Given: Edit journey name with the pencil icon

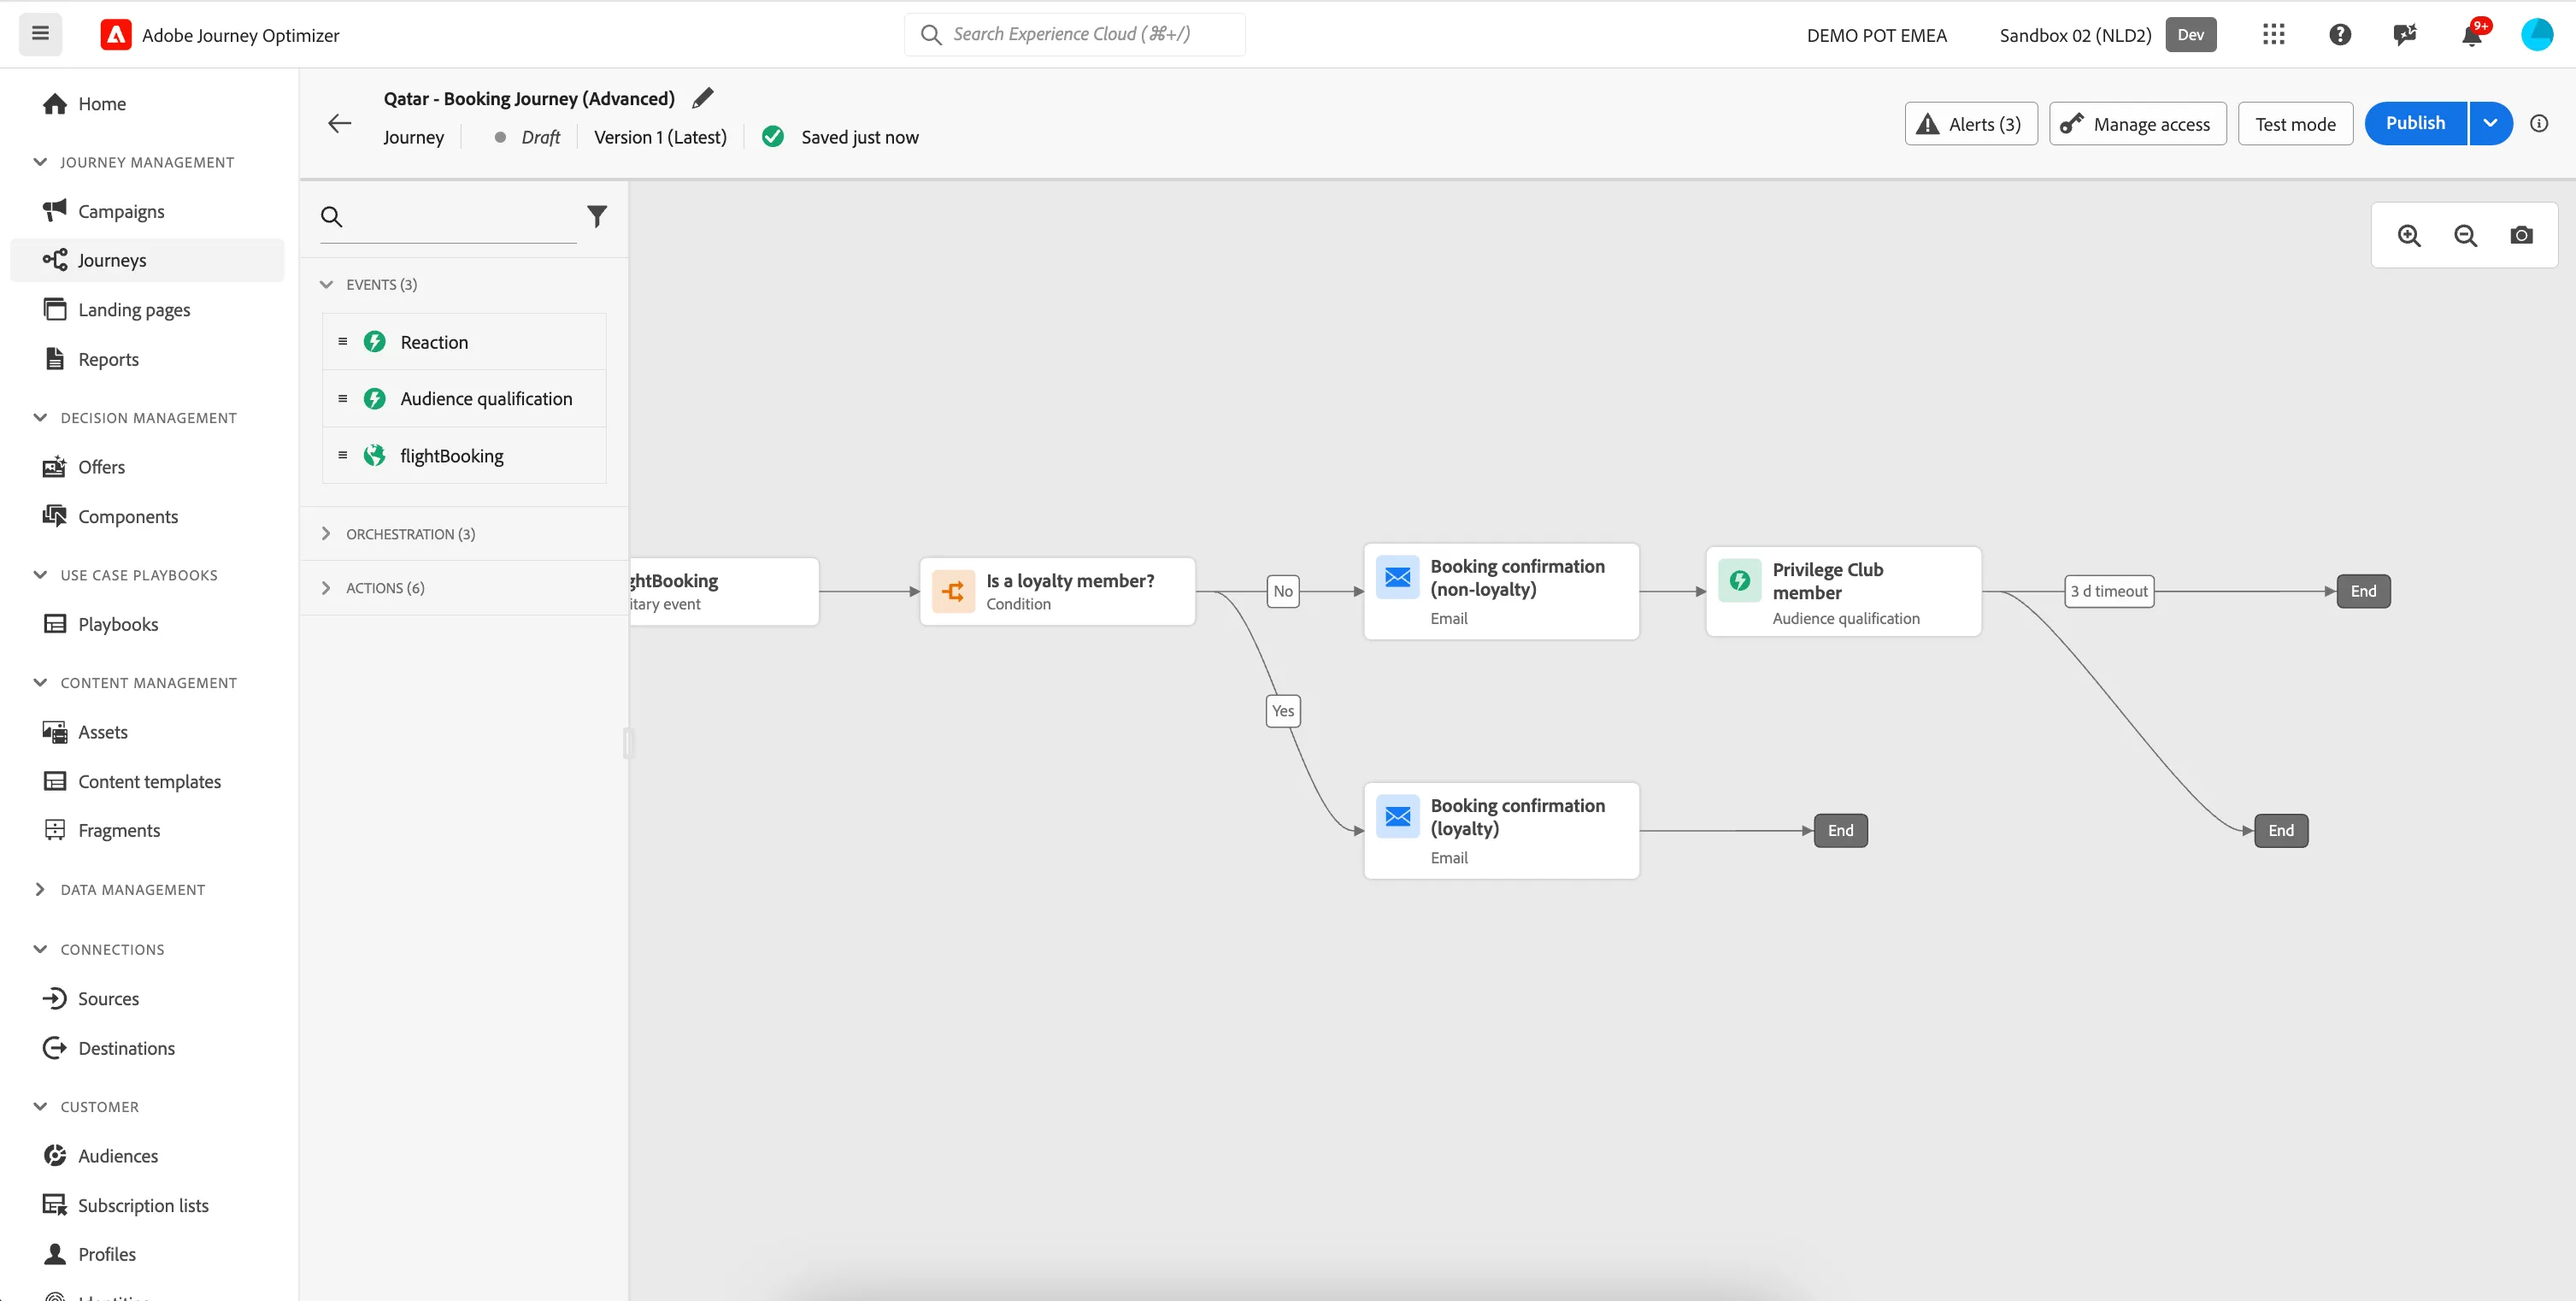Looking at the screenshot, I should click(x=703, y=98).
